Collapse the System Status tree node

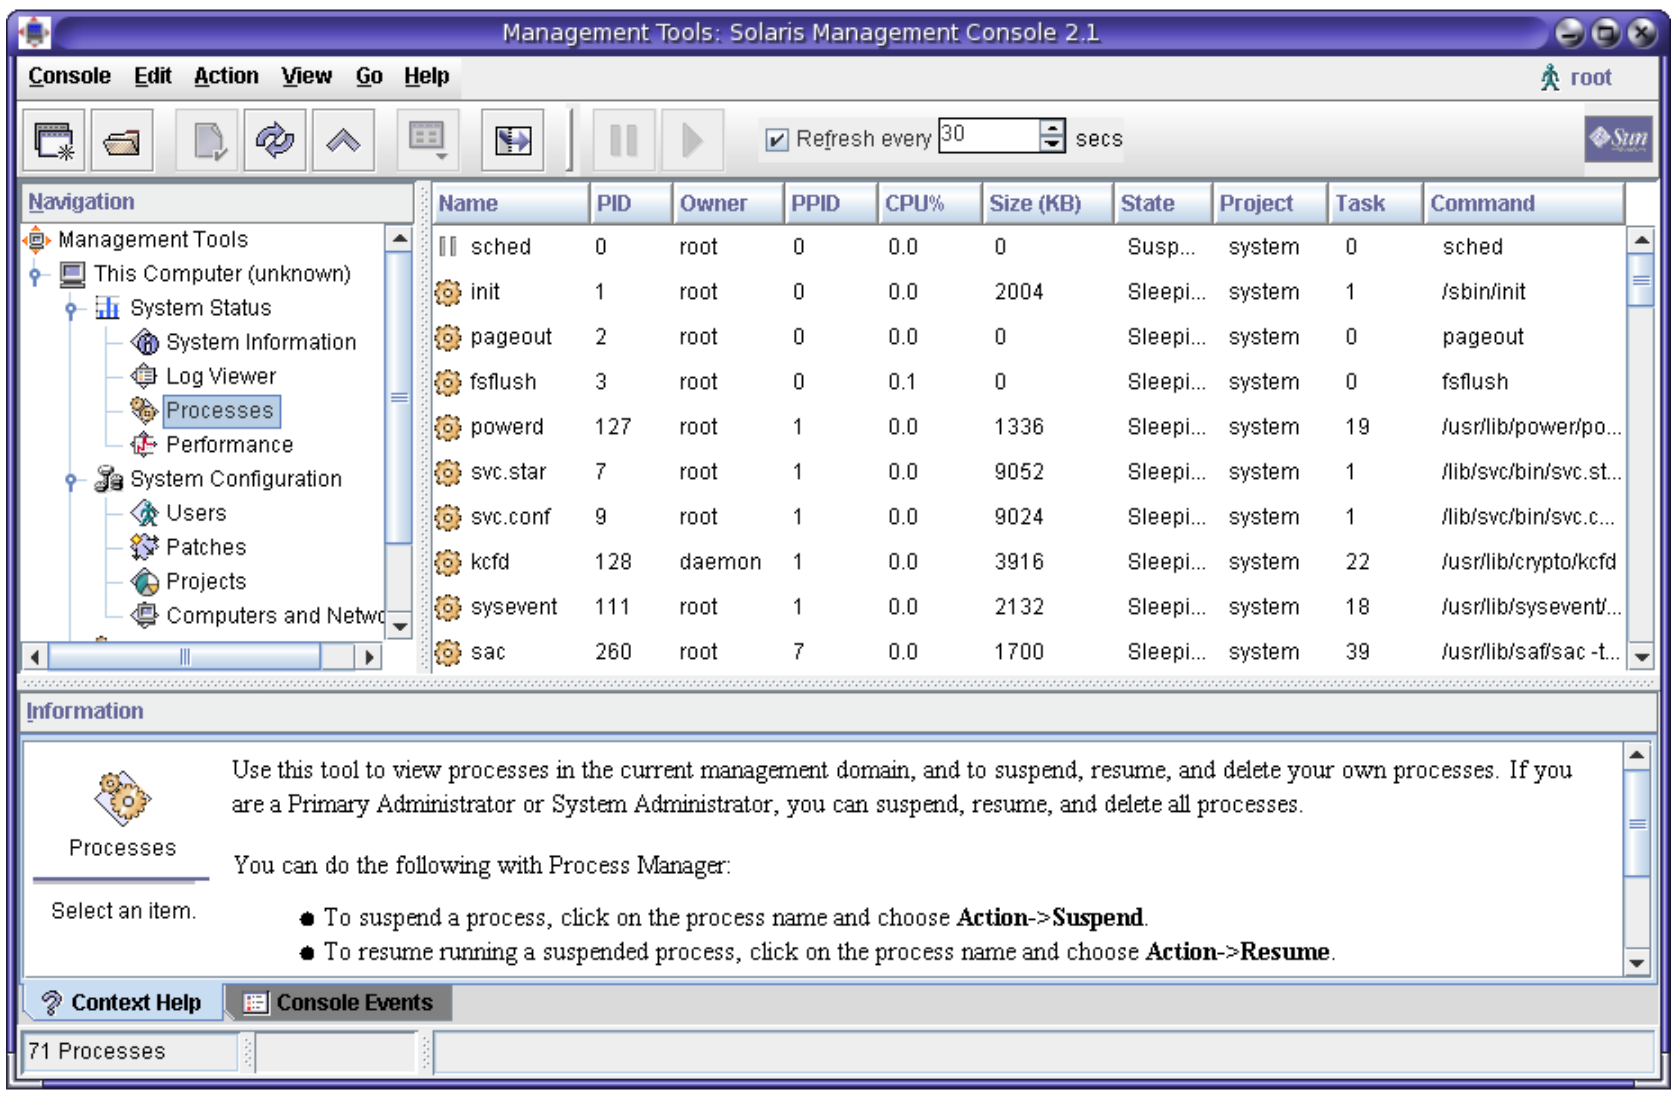(70, 309)
